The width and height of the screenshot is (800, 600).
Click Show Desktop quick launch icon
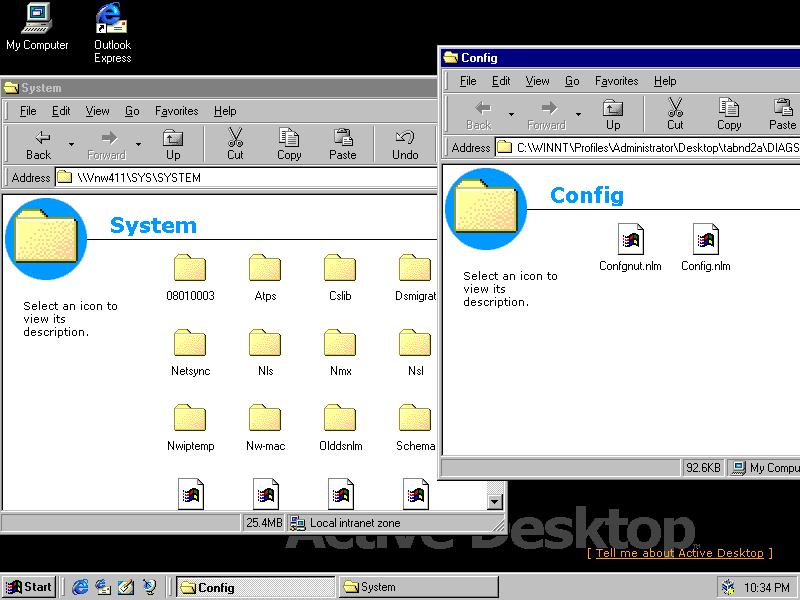point(126,587)
